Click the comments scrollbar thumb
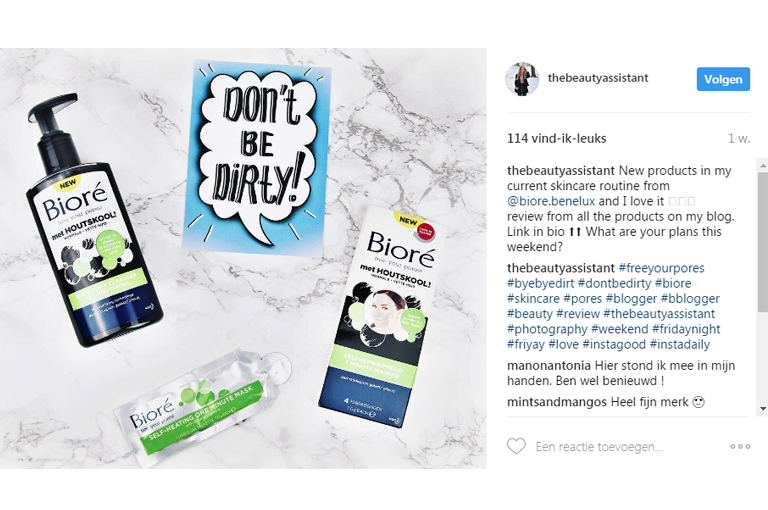768x510 pixels. pyautogui.click(x=763, y=242)
